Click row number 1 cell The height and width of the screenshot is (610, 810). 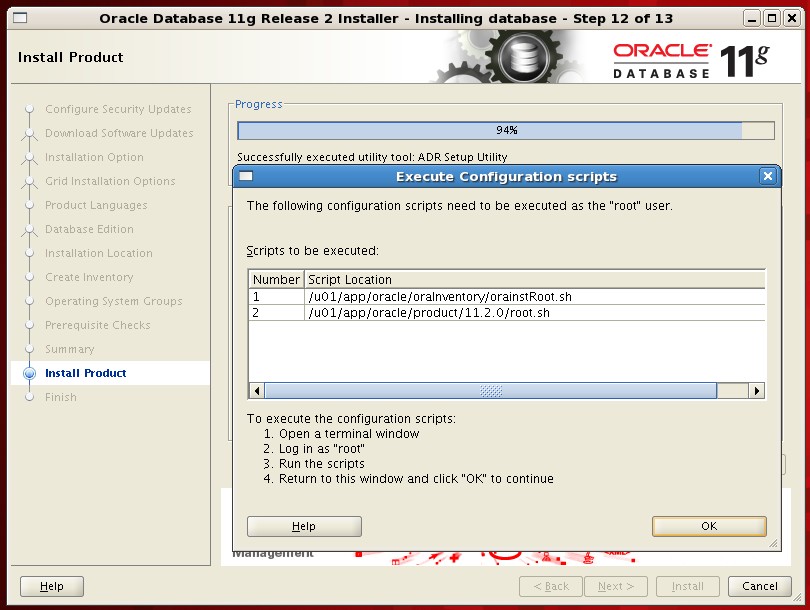pos(276,296)
